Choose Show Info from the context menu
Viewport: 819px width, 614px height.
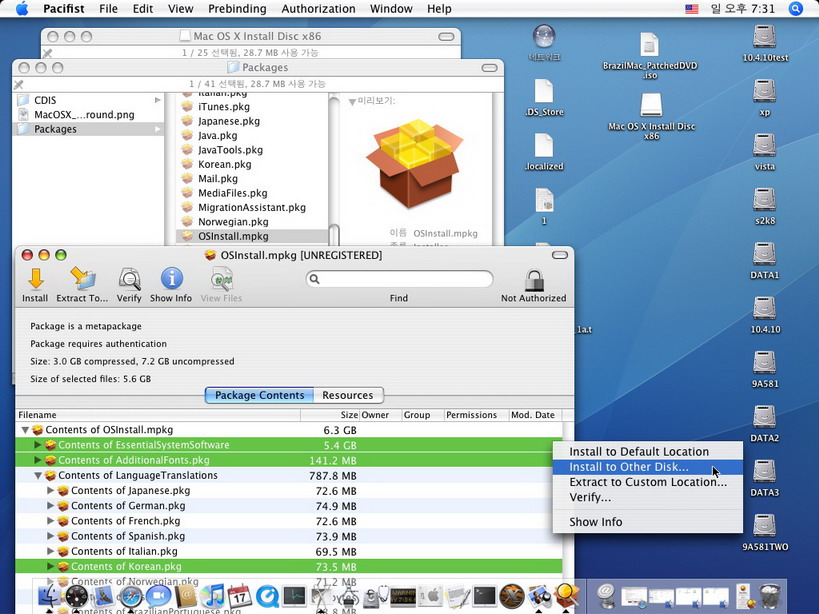tap(648, 522)
